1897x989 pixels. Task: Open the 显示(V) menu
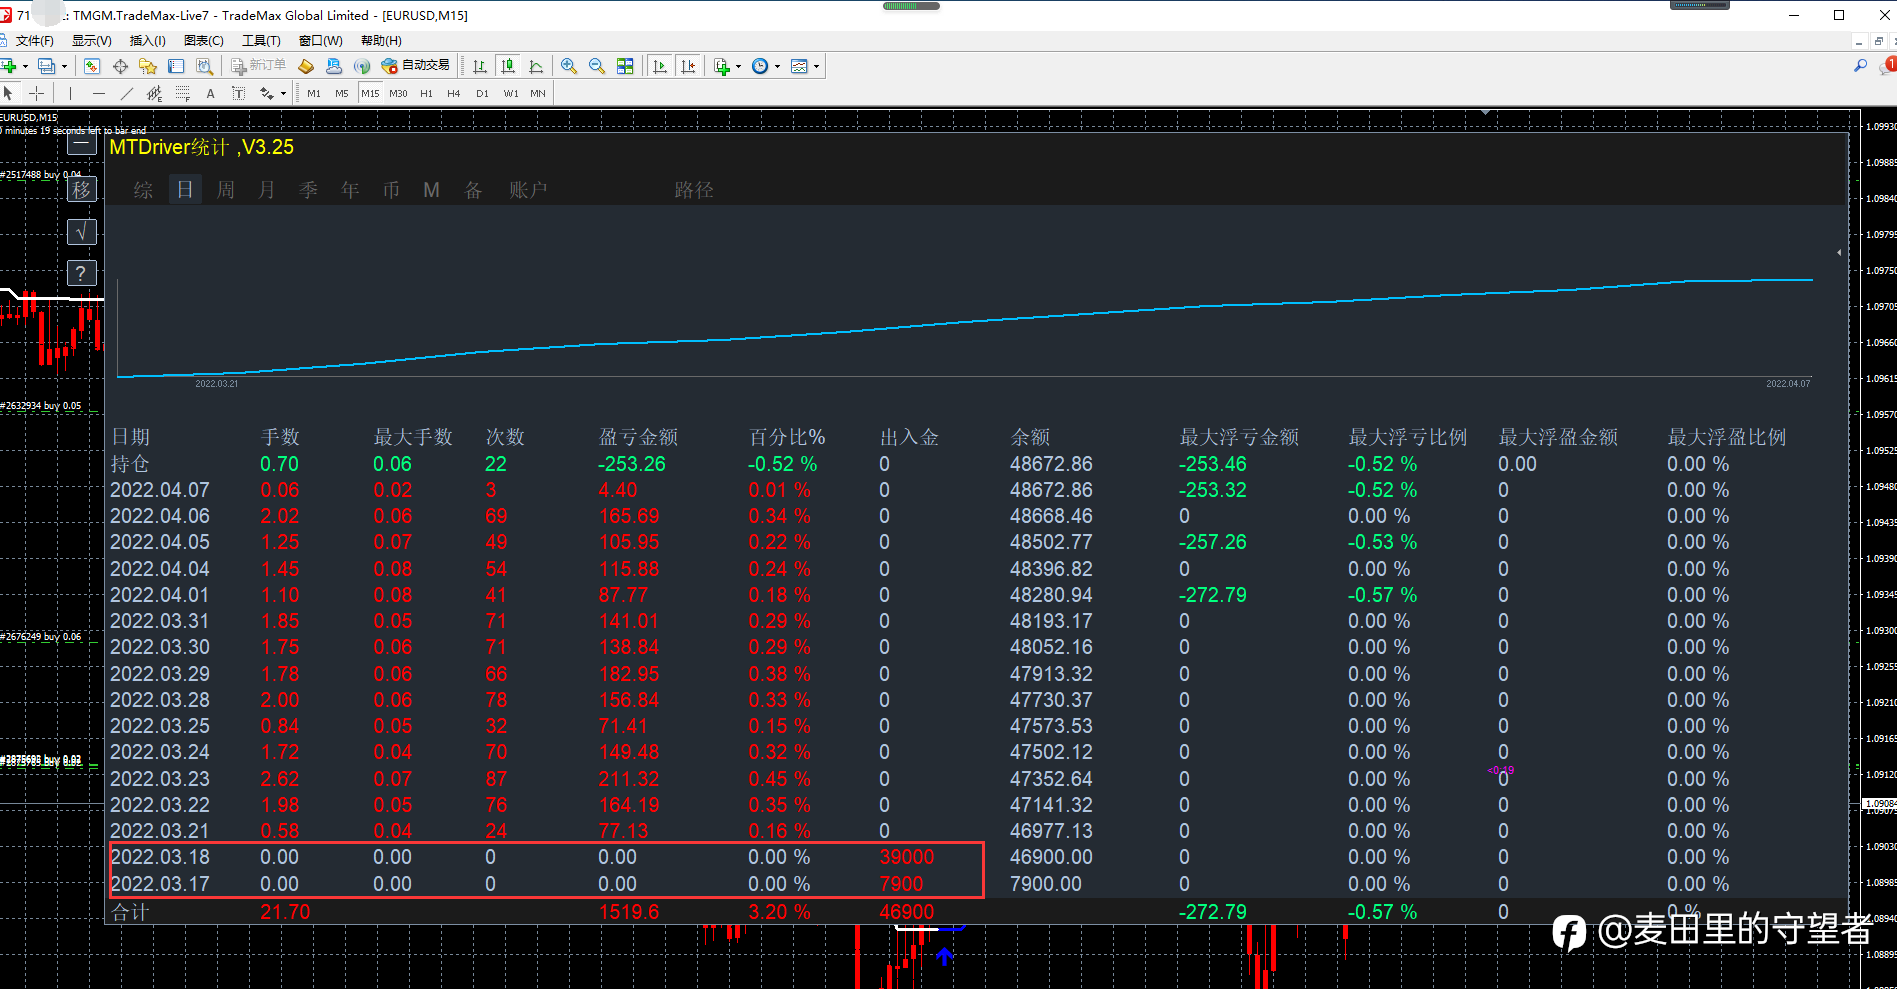[91, 41]
